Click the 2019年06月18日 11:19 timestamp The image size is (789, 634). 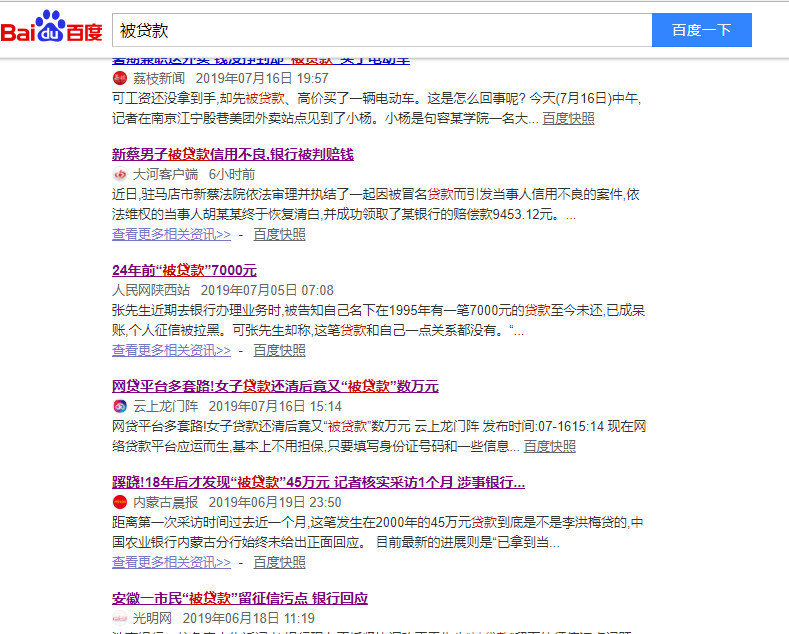point(249,618)
